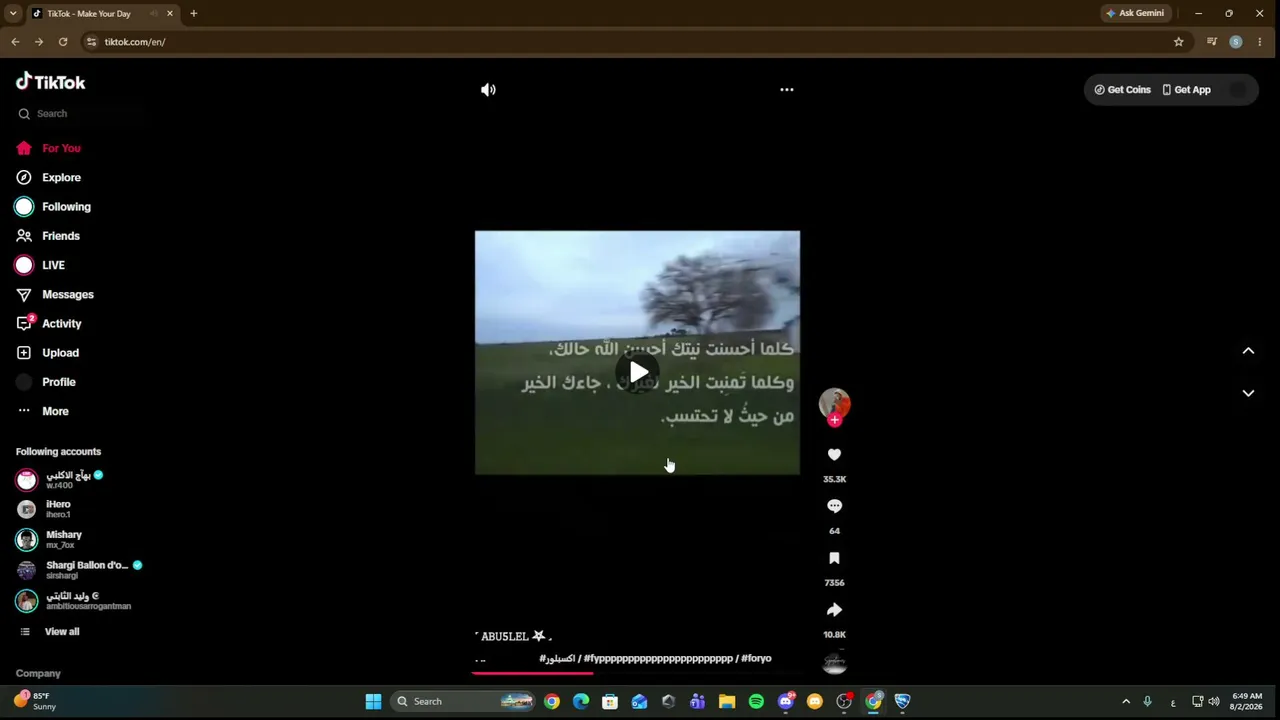This screenshot has width=1280, height=720.
Task: Click the #foryo hashtag
Action: click(x=756, y=659)
